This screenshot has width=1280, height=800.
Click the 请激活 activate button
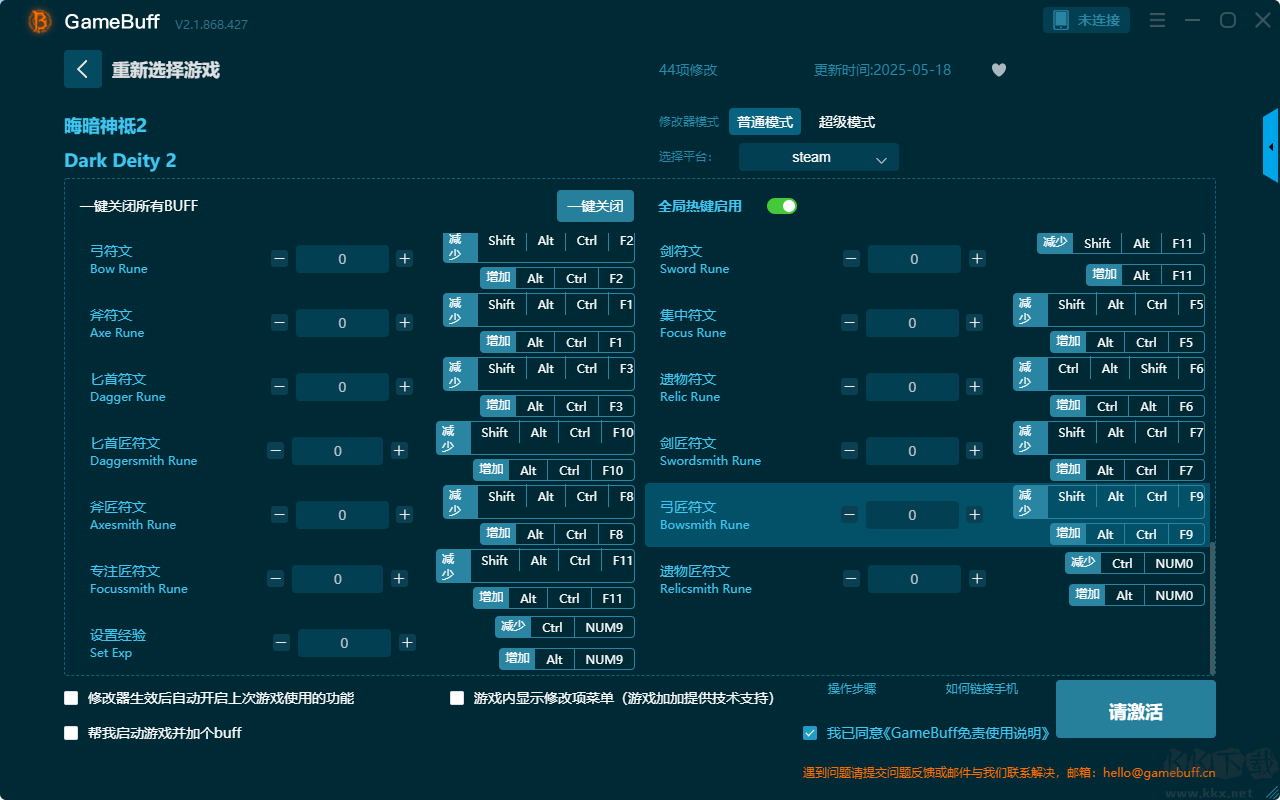tap(1135, 710)
